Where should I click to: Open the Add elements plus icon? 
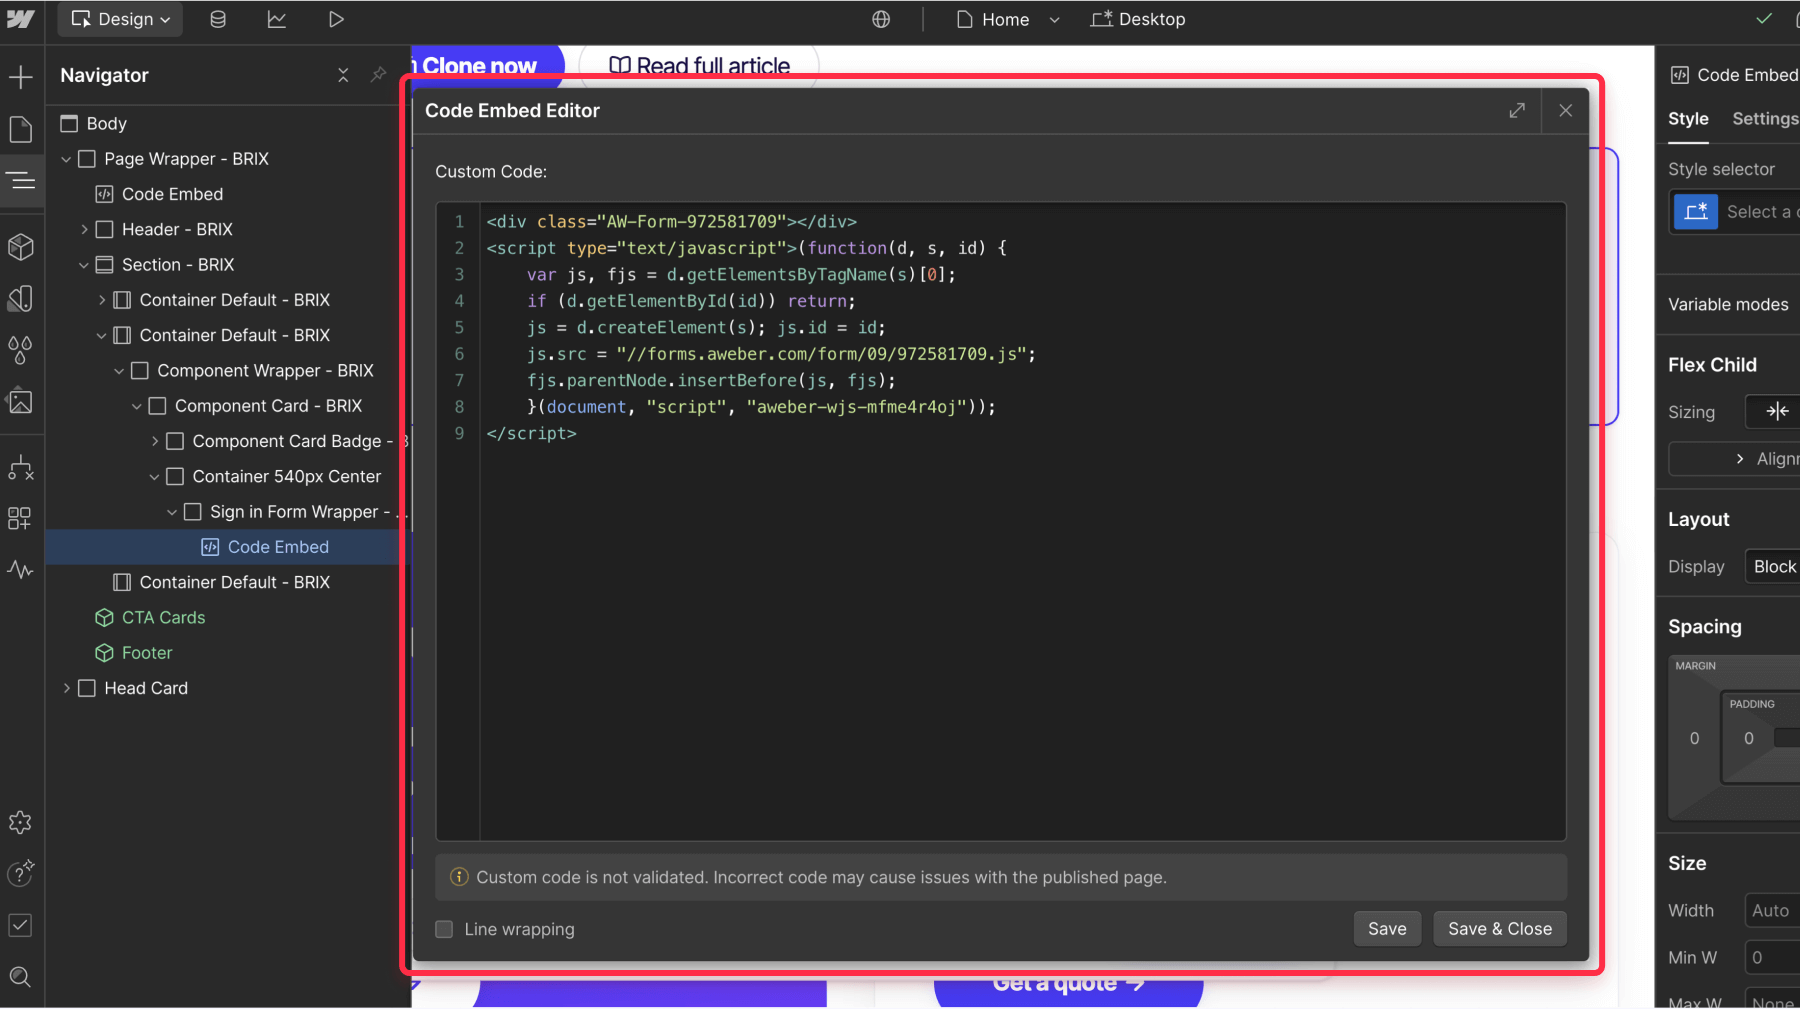click(21, 77)
